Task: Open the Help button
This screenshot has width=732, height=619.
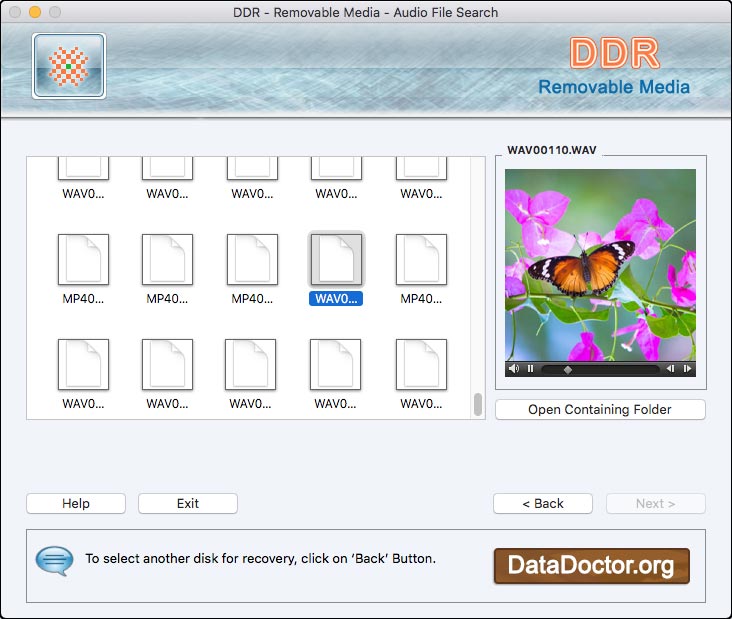Action: point(76,503)
